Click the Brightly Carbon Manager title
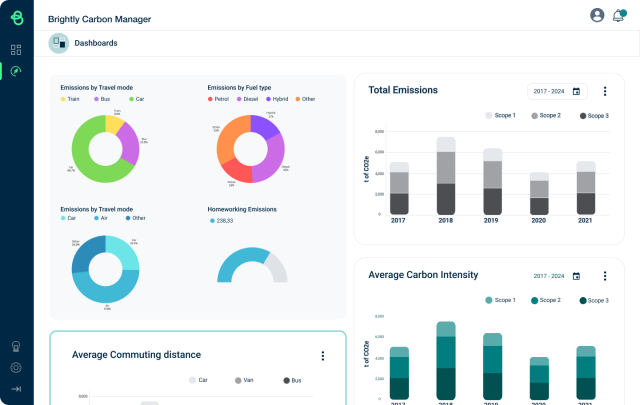Image resolution: width=640 pixels, height=405 pixels. pos(100,19)
